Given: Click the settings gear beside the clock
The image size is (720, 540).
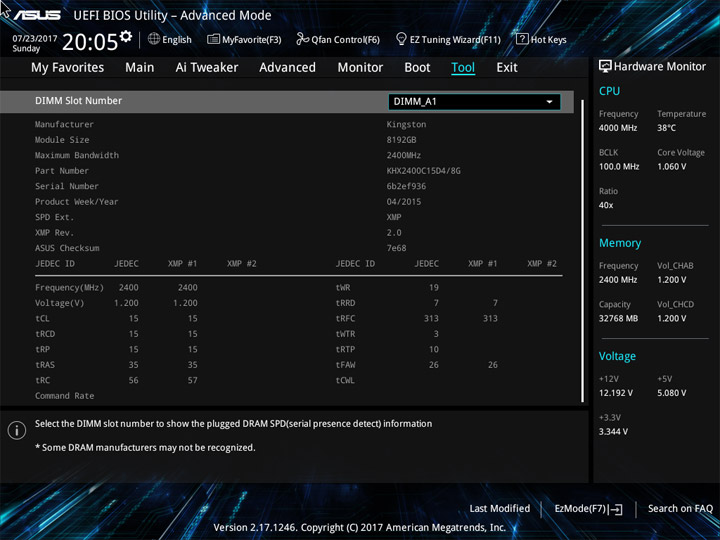Looking at the screenshot, I should [x=126, y=36].
